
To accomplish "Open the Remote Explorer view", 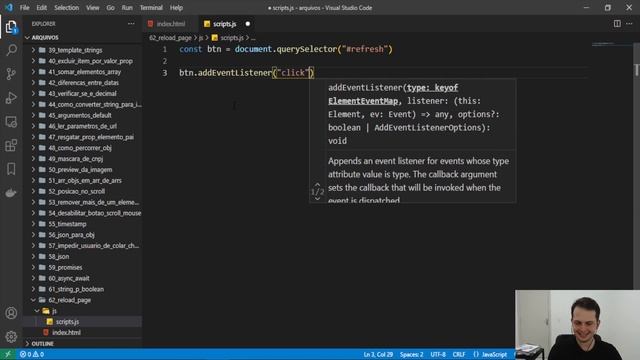I will (x=11, y=122).
